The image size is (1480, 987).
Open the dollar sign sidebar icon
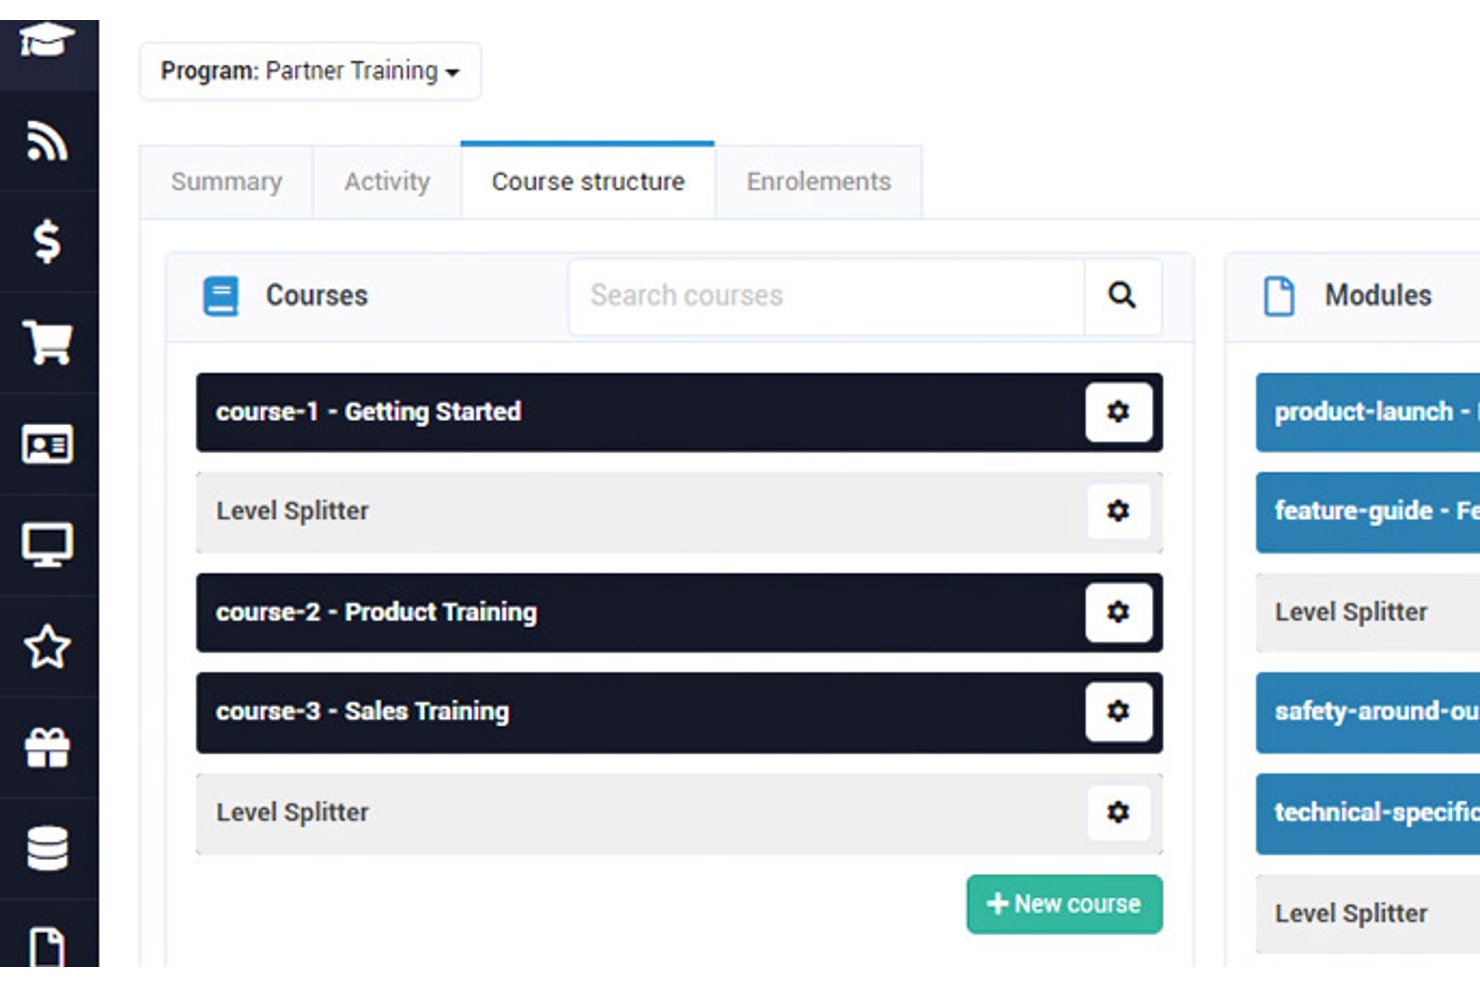coord(47,241)
